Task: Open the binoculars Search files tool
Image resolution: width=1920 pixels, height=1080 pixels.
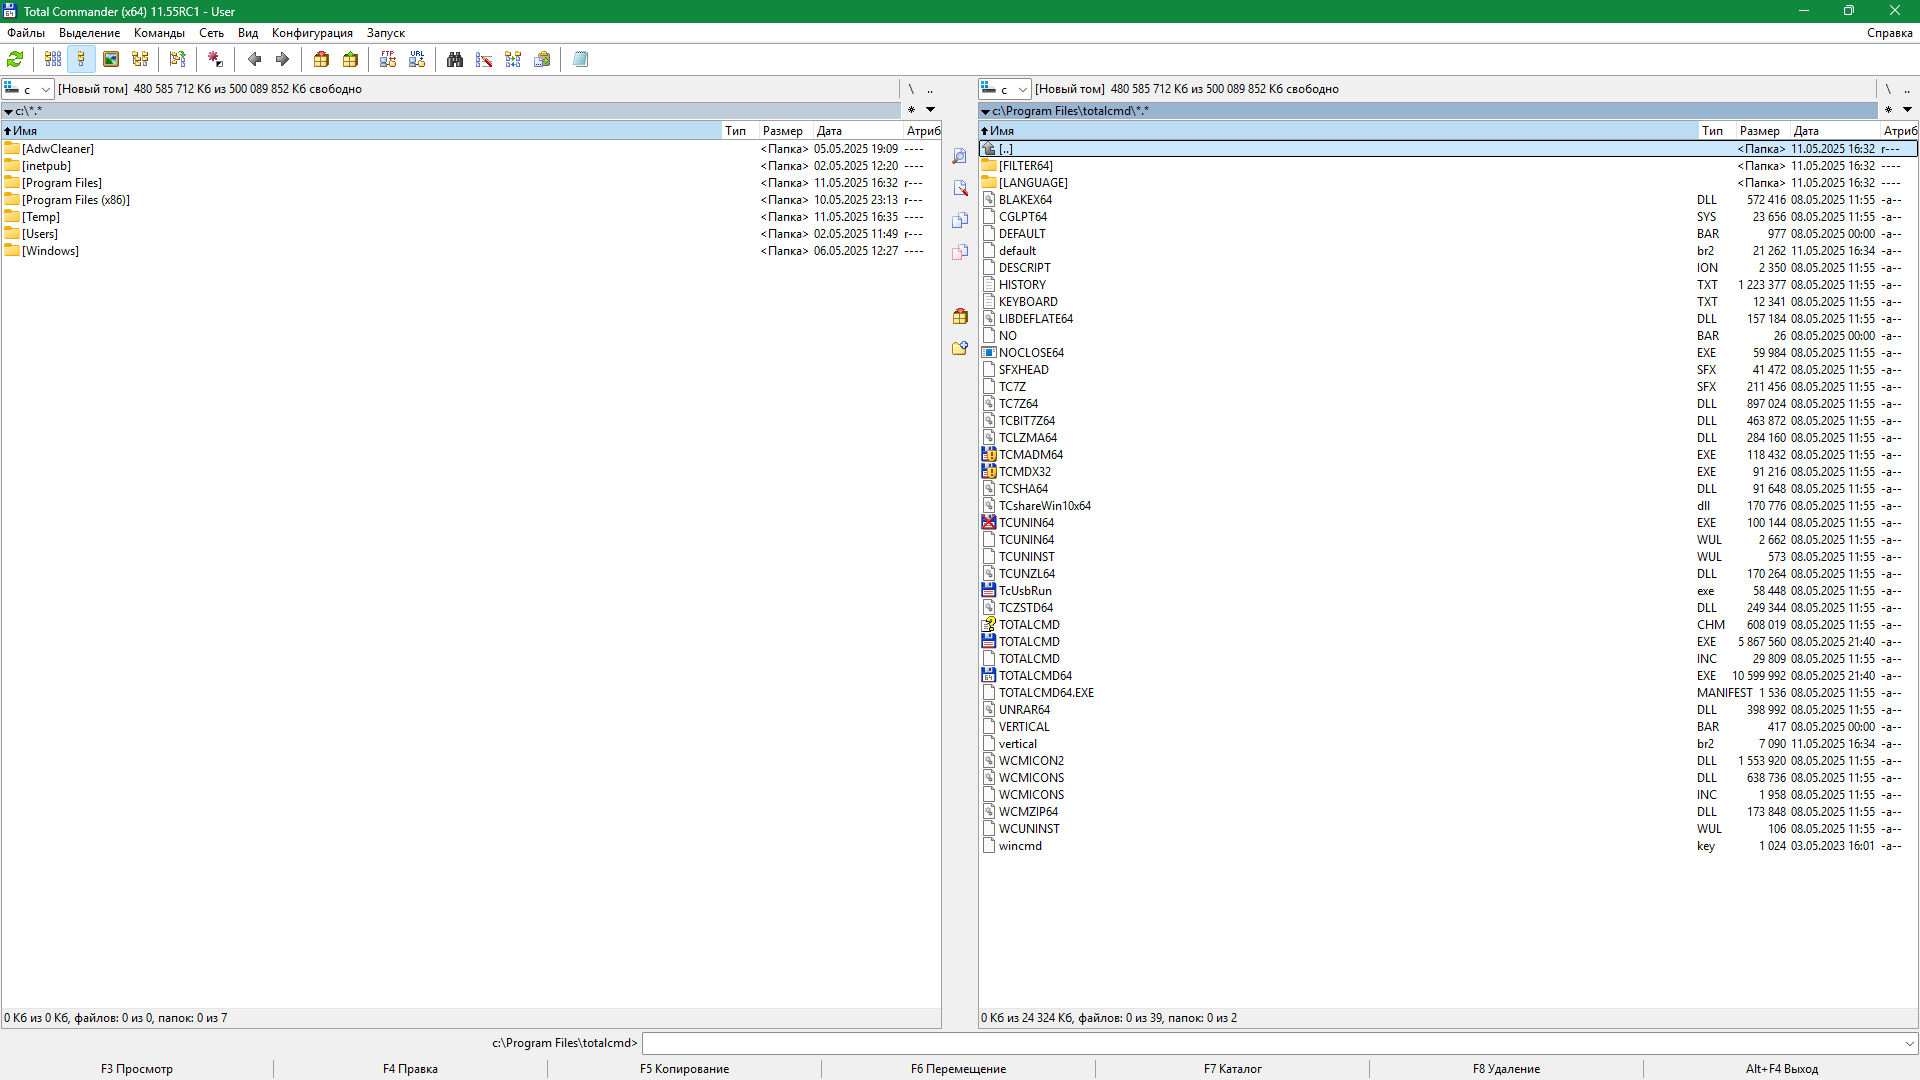Action: 455,60
